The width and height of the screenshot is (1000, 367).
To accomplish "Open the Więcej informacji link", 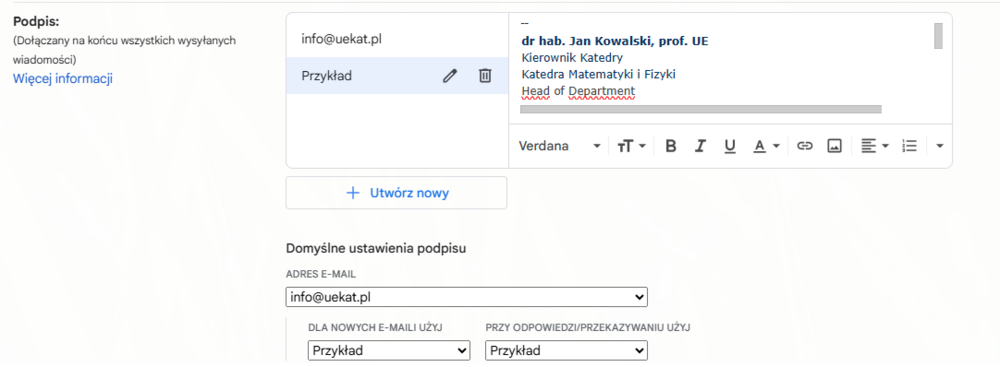I will click(x=63, y=79).
